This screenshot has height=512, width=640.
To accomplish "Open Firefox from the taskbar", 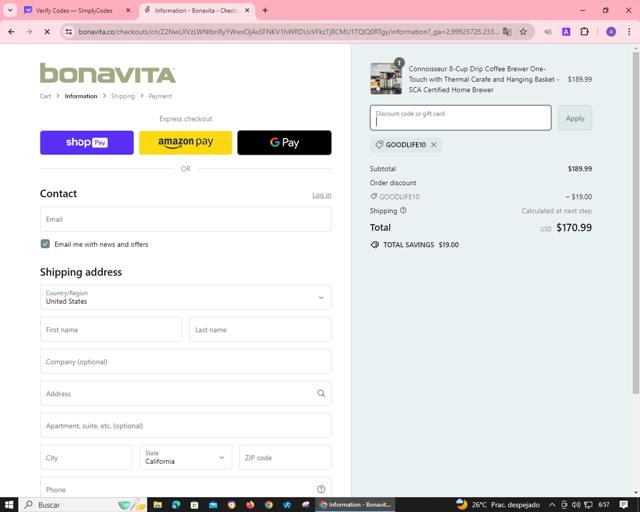I will (250, 505).
